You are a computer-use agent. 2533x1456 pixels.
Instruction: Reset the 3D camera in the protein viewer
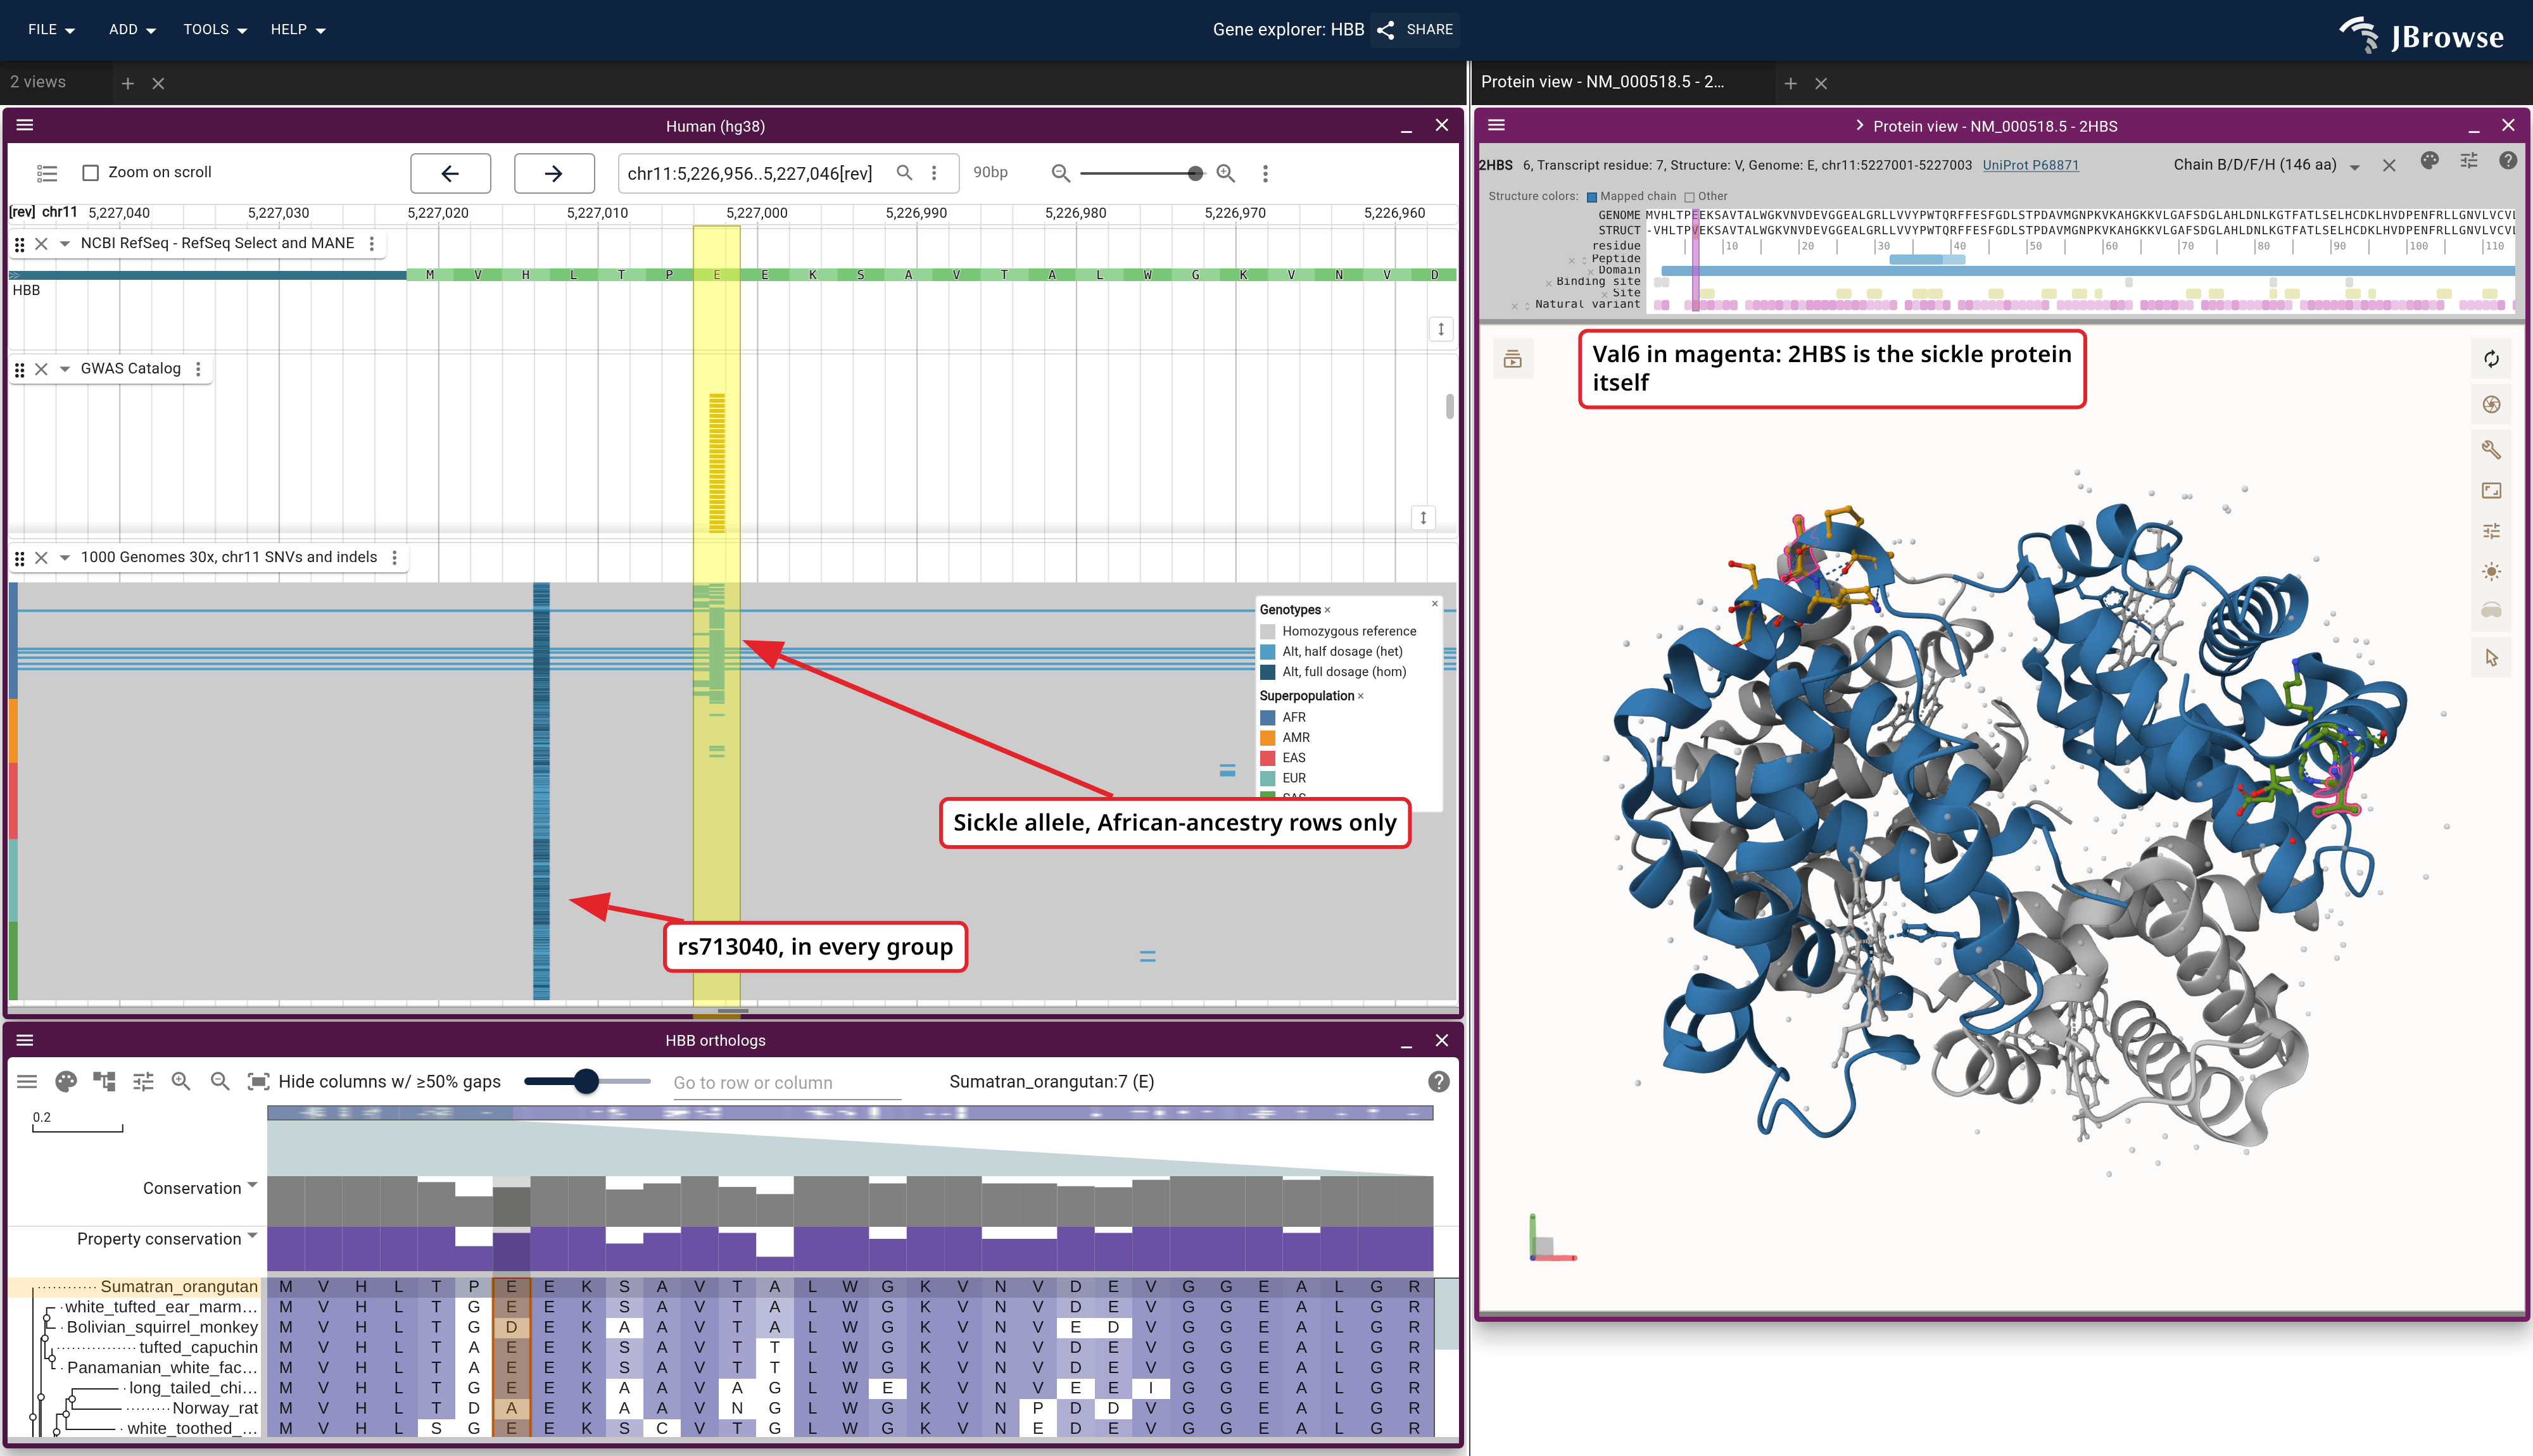coord(2491,359)
